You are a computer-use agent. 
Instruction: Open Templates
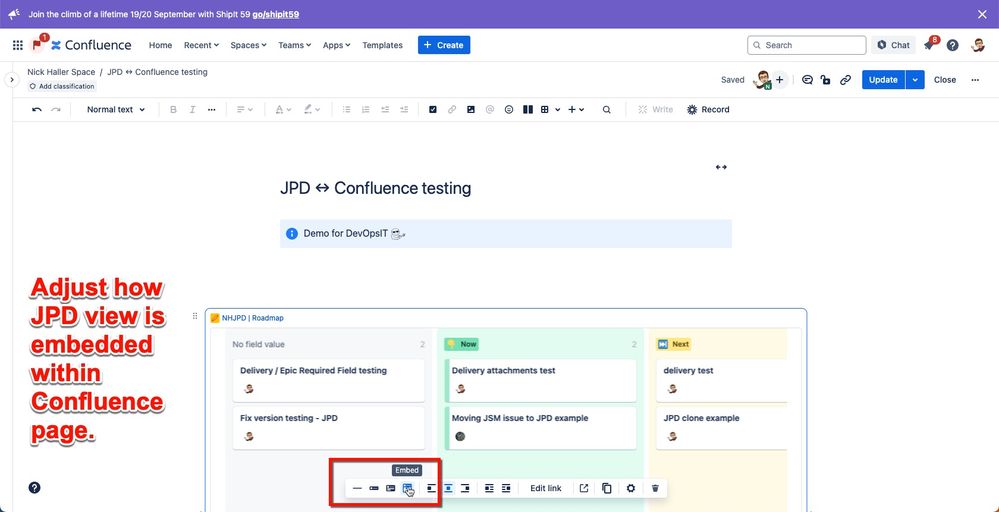(382, 45)
